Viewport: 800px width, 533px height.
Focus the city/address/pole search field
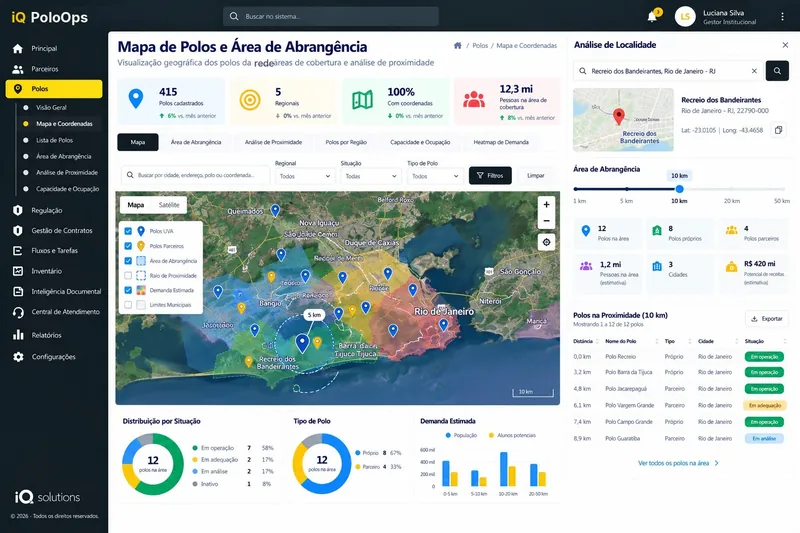(x=195, y=175)
